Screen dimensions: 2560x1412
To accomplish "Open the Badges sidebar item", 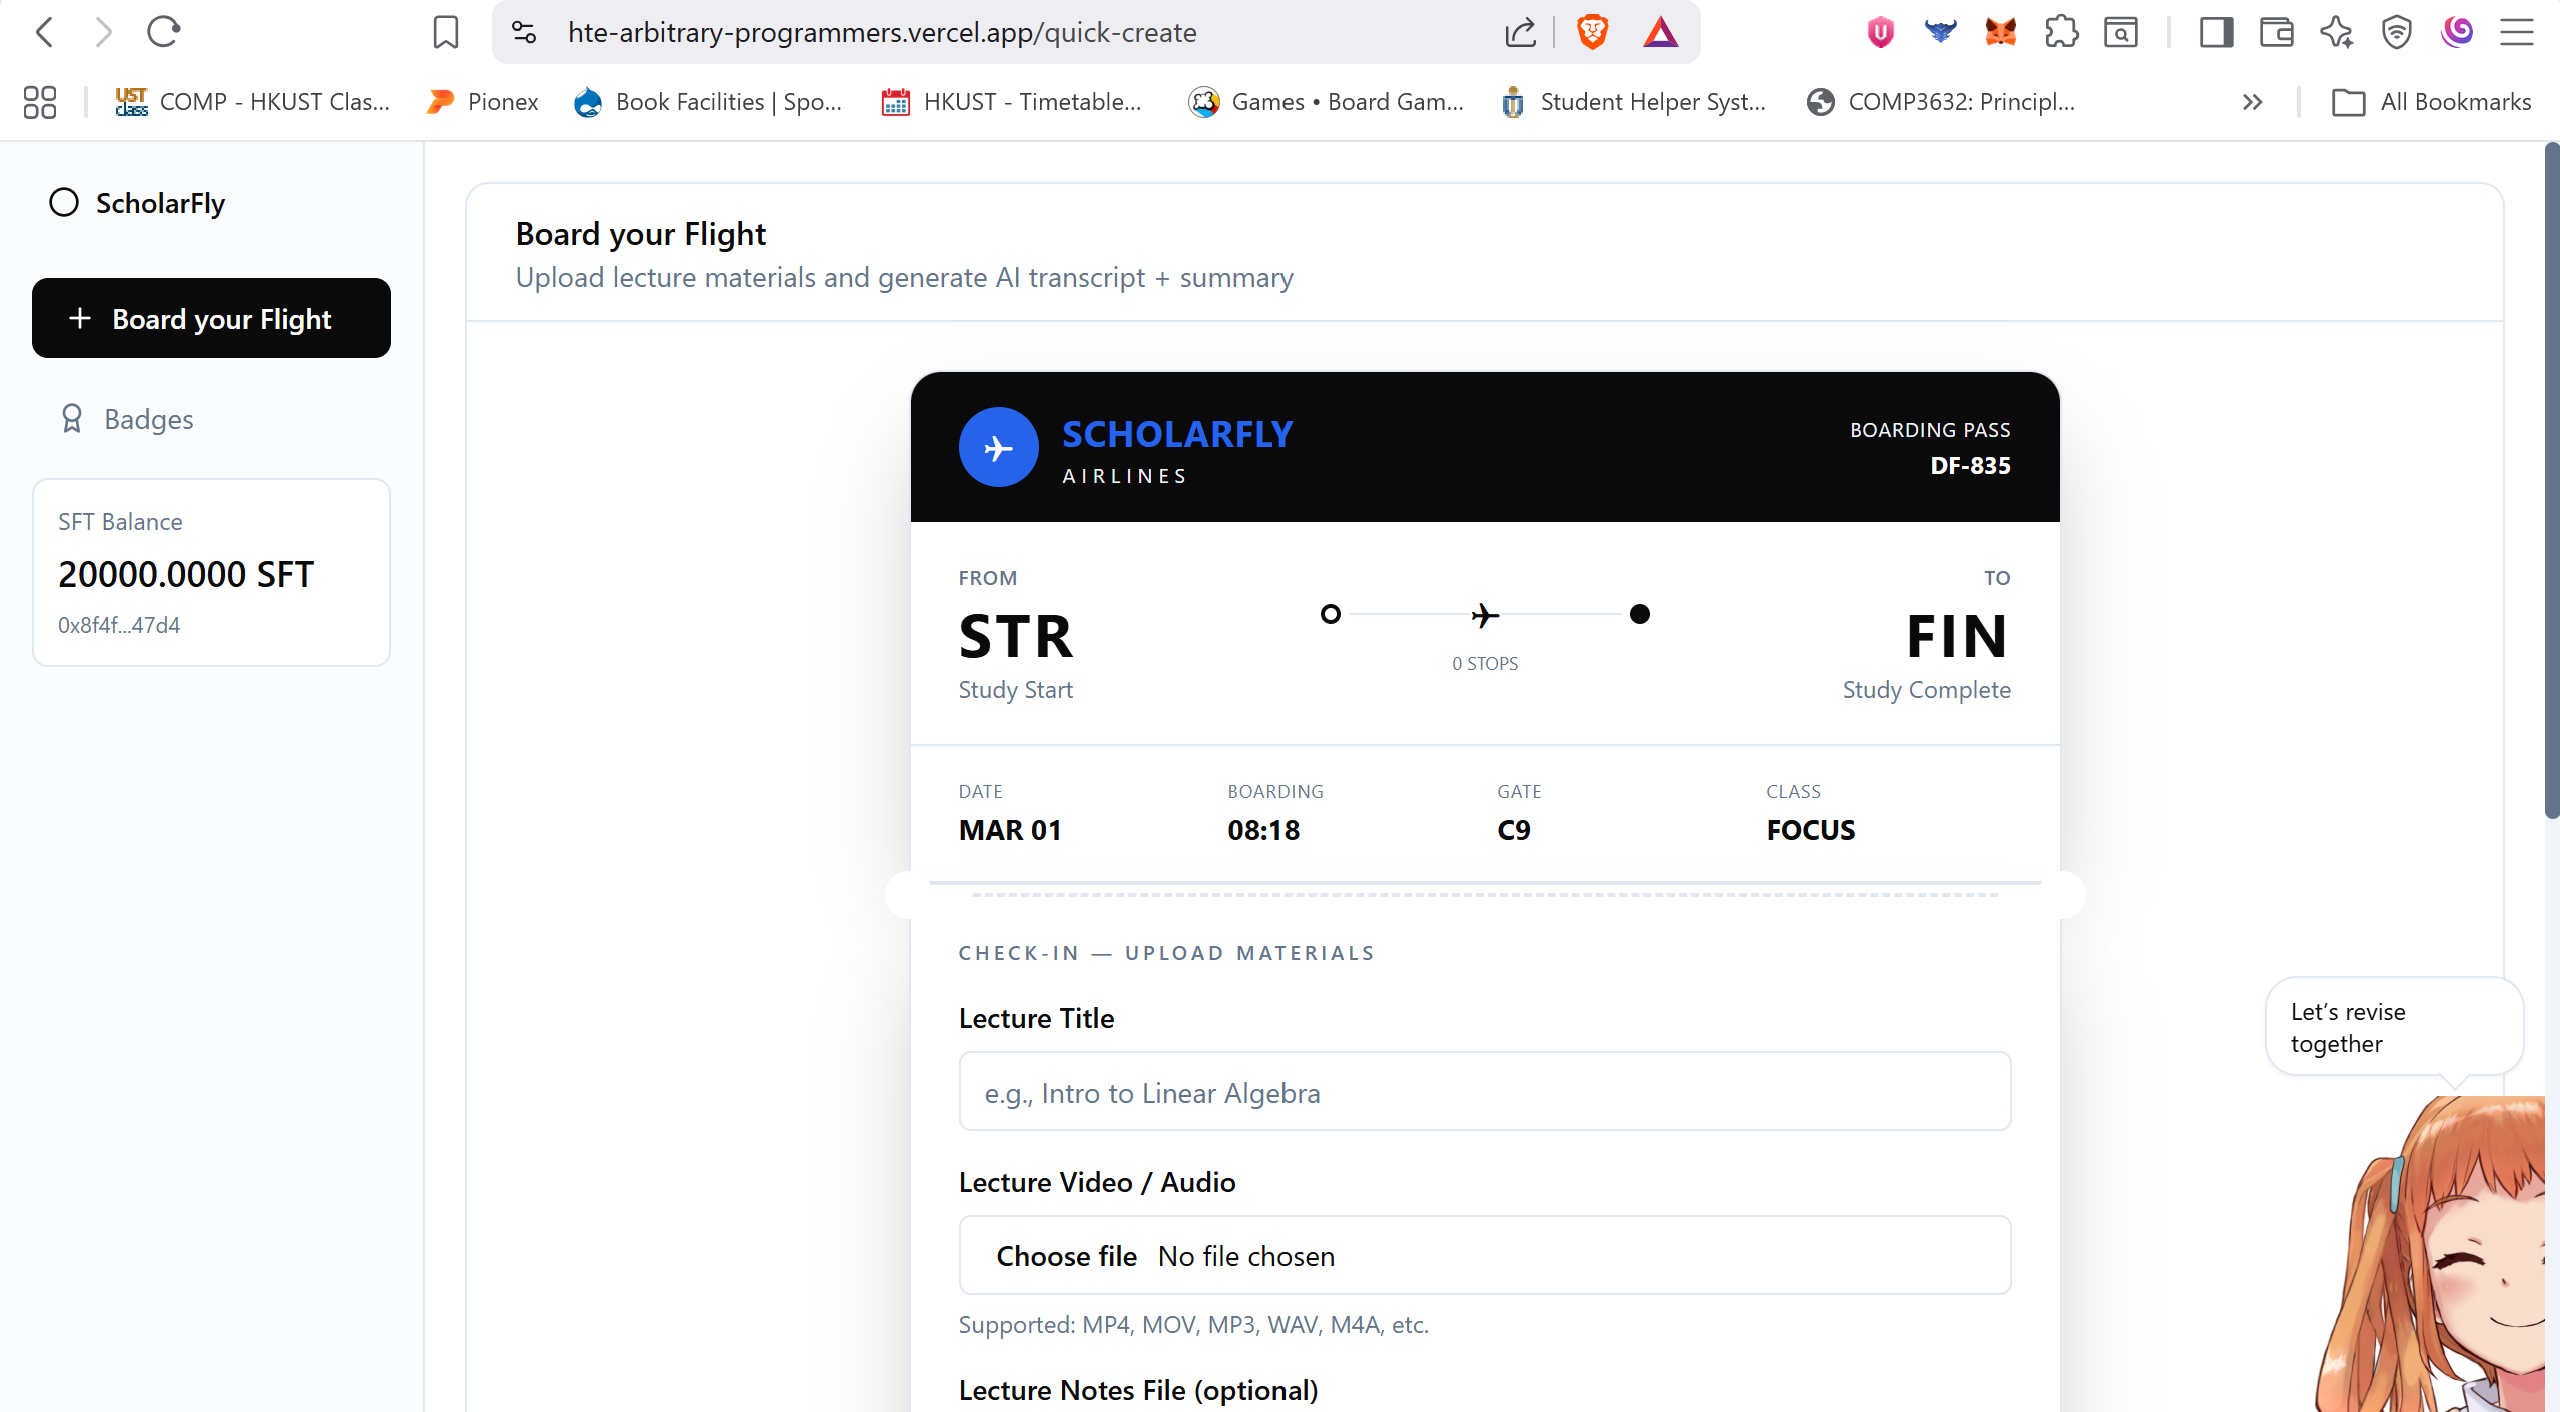I will click(148, 419).
